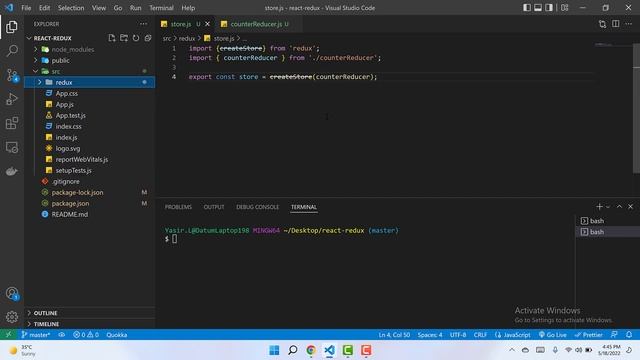This screenshot has width=640, height=360.
Task: Click Prettier status bar item
Action: 589,335
